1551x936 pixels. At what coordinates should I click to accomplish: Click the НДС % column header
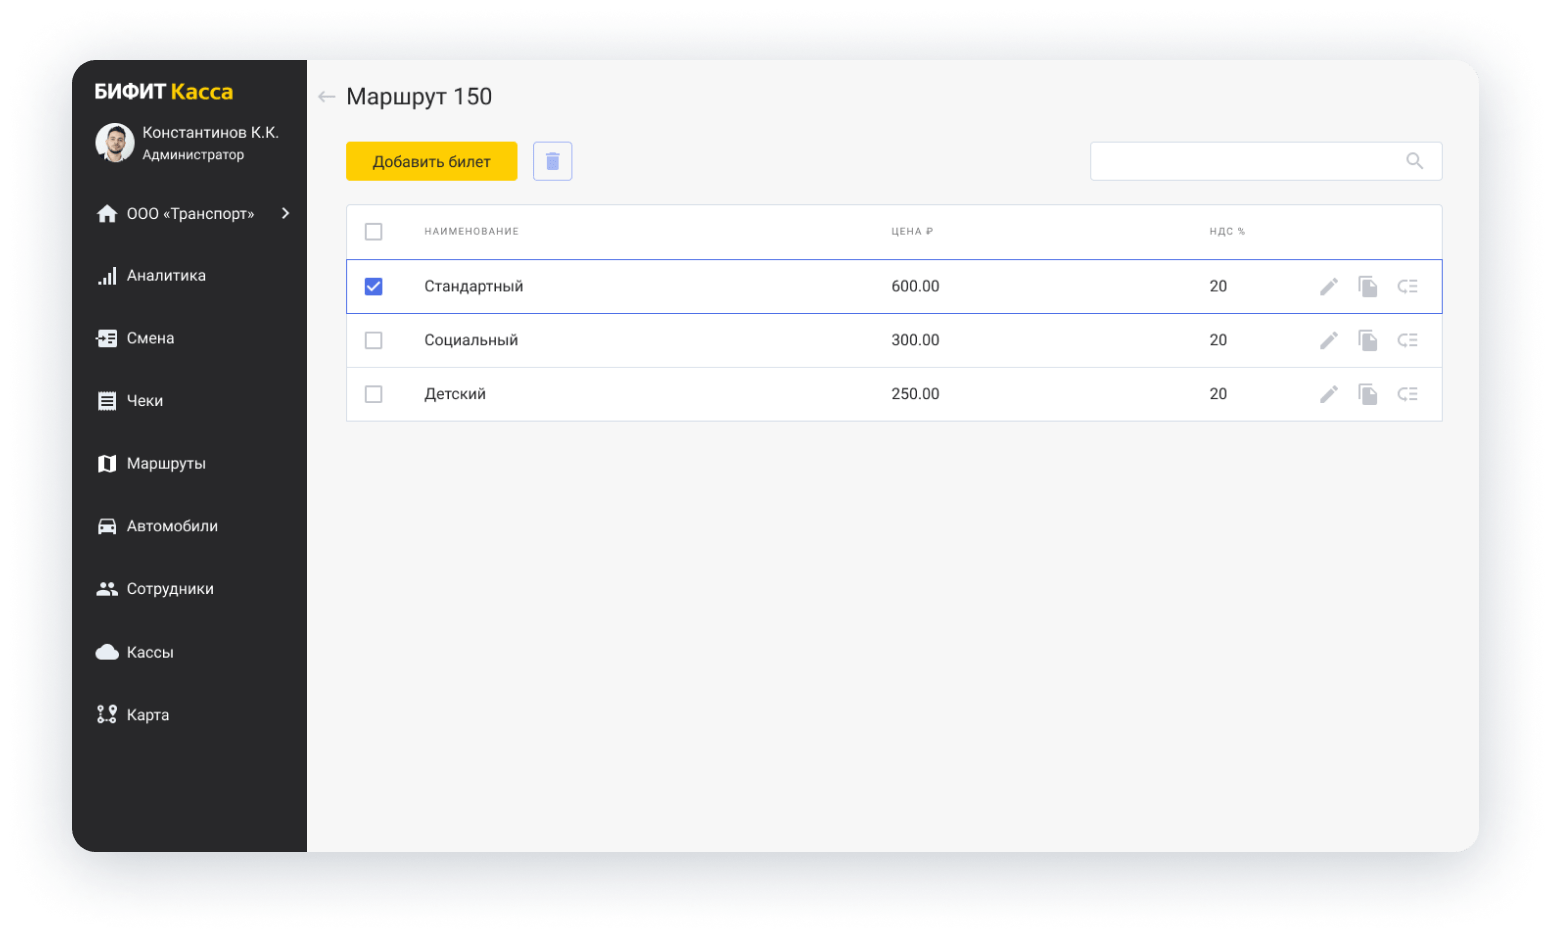[x=1227, y=232]
